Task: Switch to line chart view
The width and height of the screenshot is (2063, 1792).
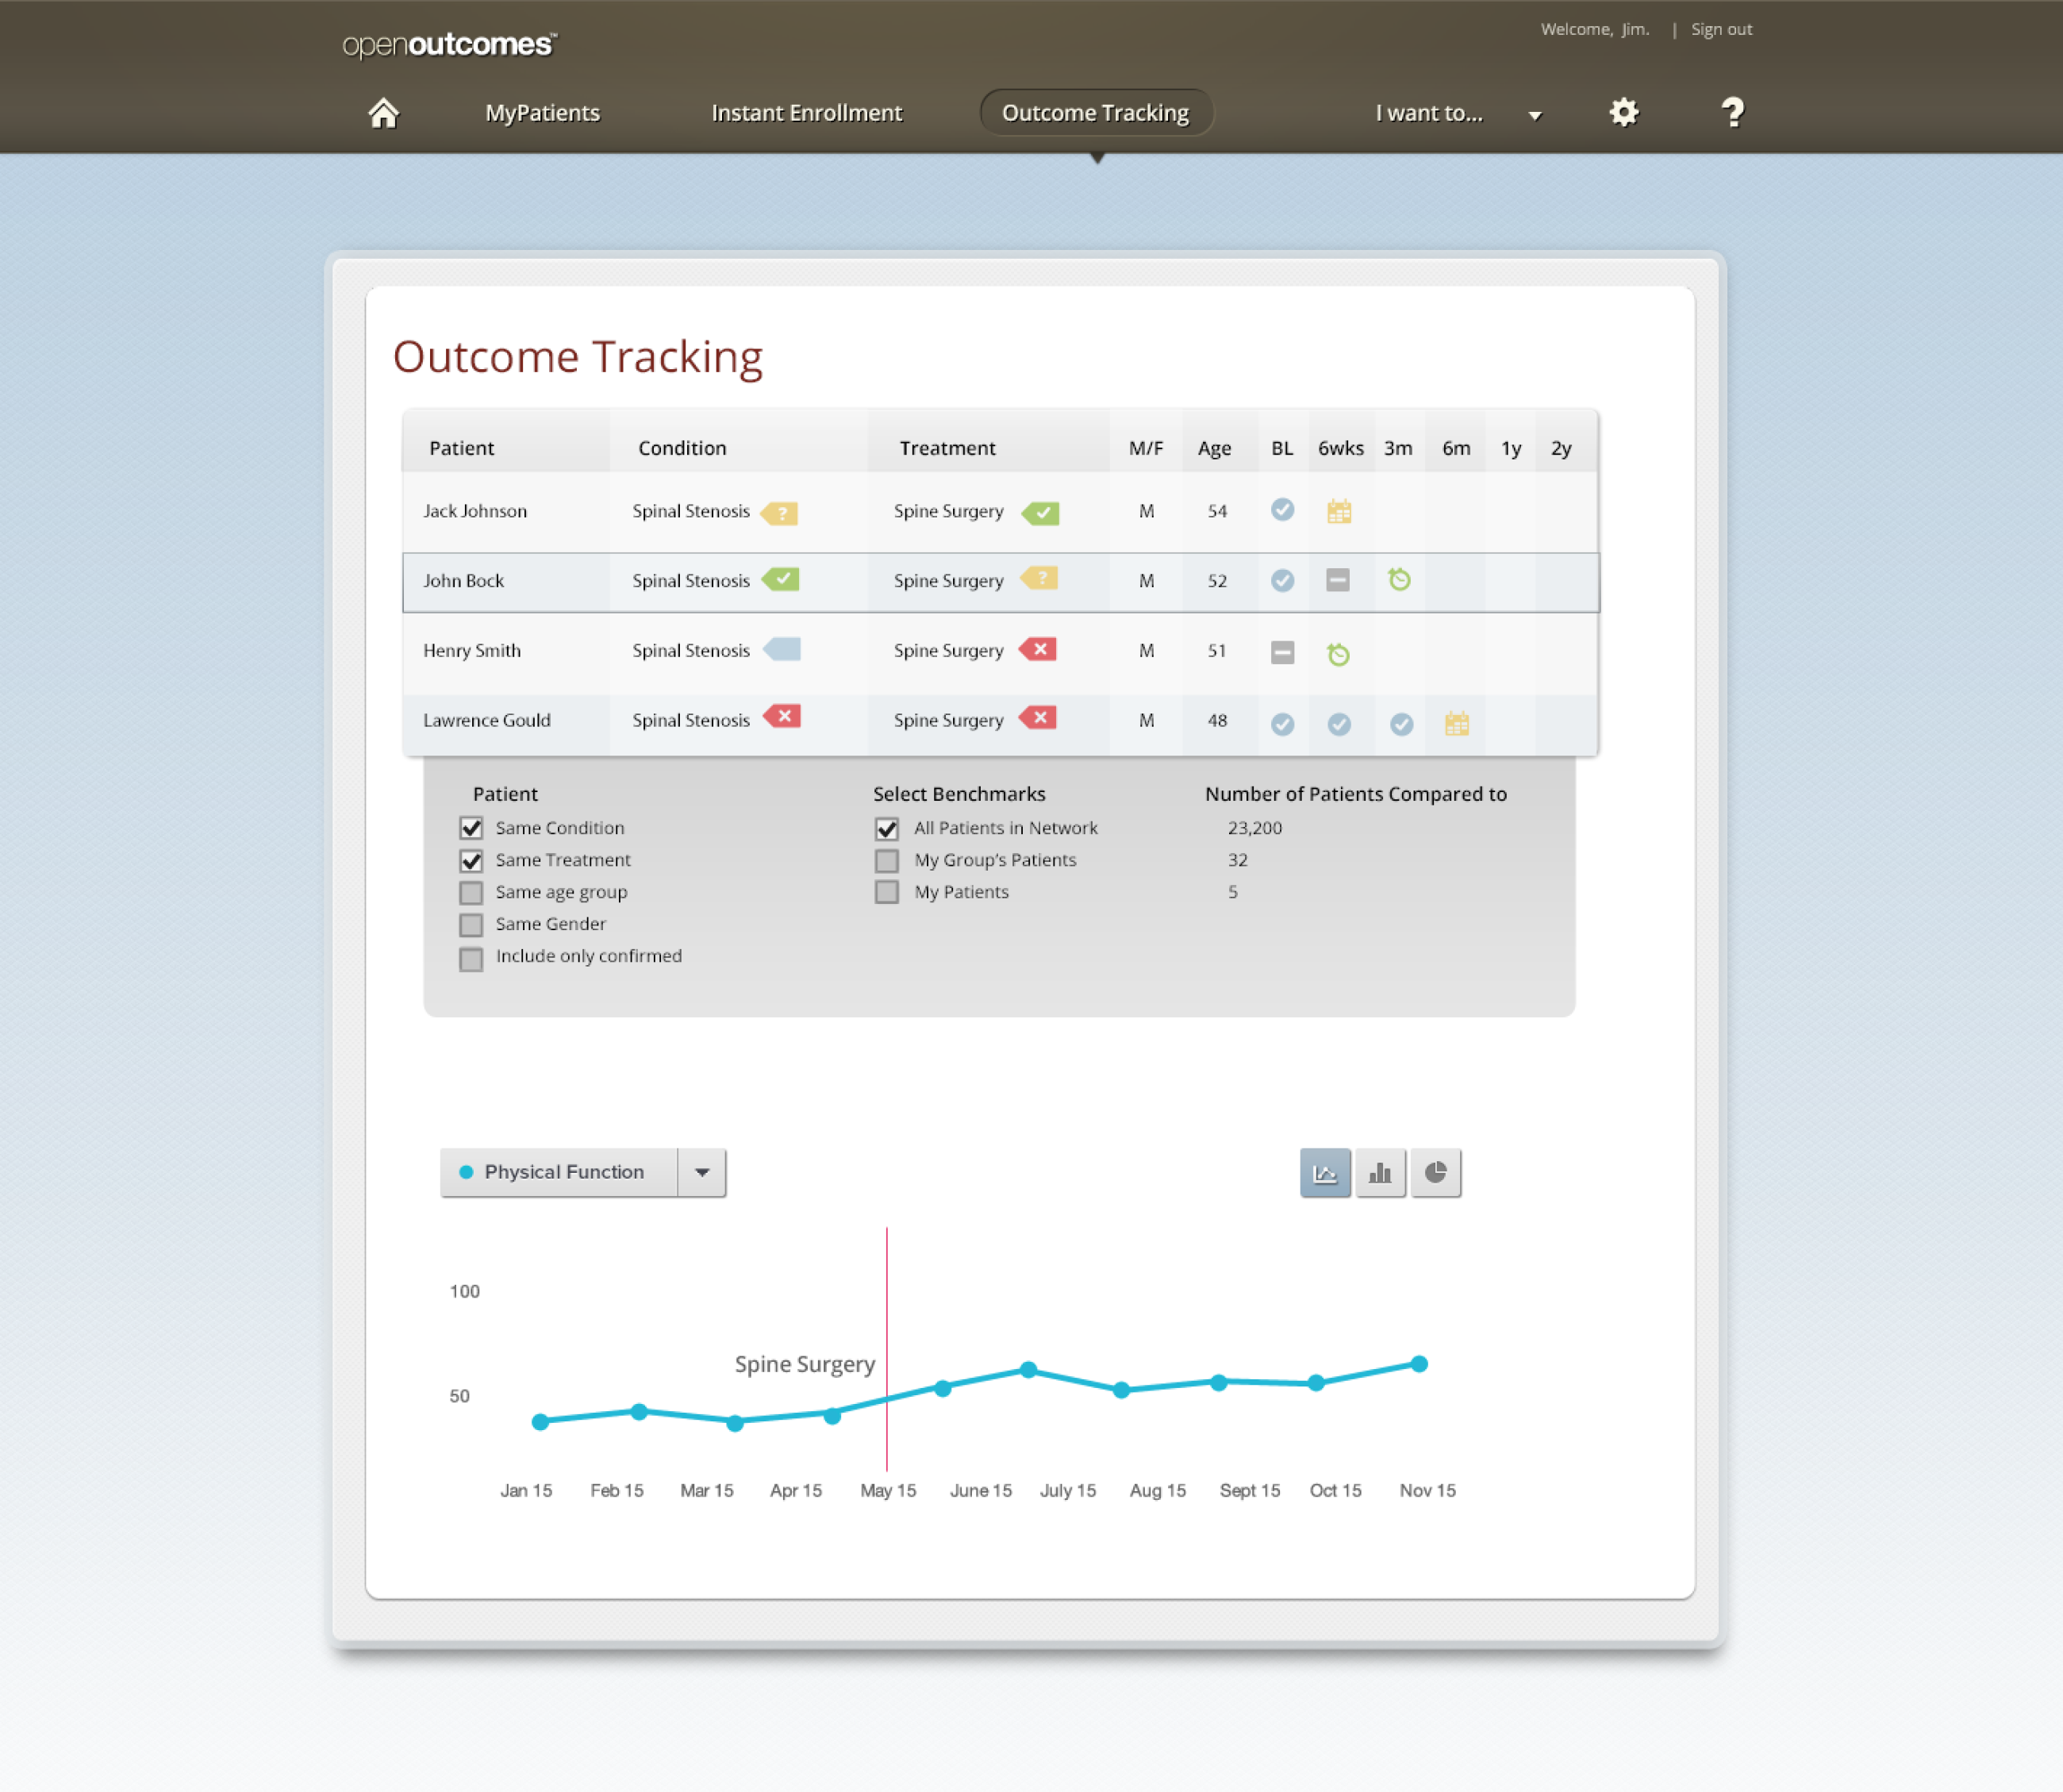Action: coord(1325,1172)
